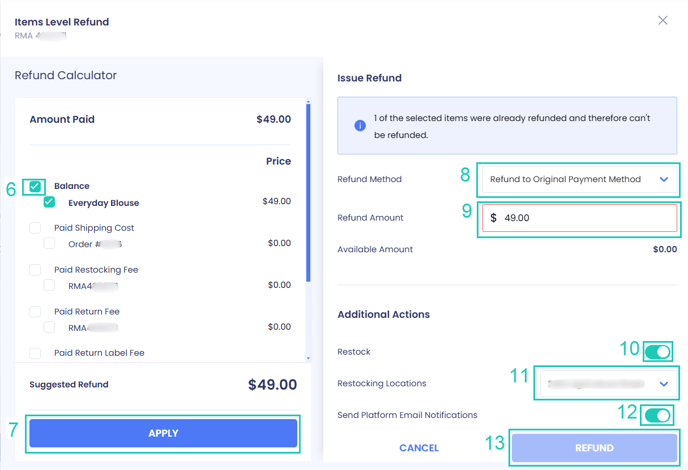Tick the Order # checkbox under shipping cost
688x470 pixels.
click(49, 244)
